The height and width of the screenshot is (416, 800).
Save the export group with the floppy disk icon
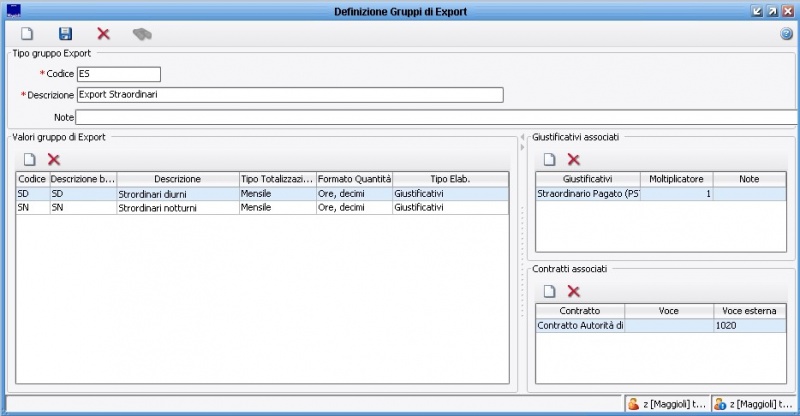tap(66, 34)
